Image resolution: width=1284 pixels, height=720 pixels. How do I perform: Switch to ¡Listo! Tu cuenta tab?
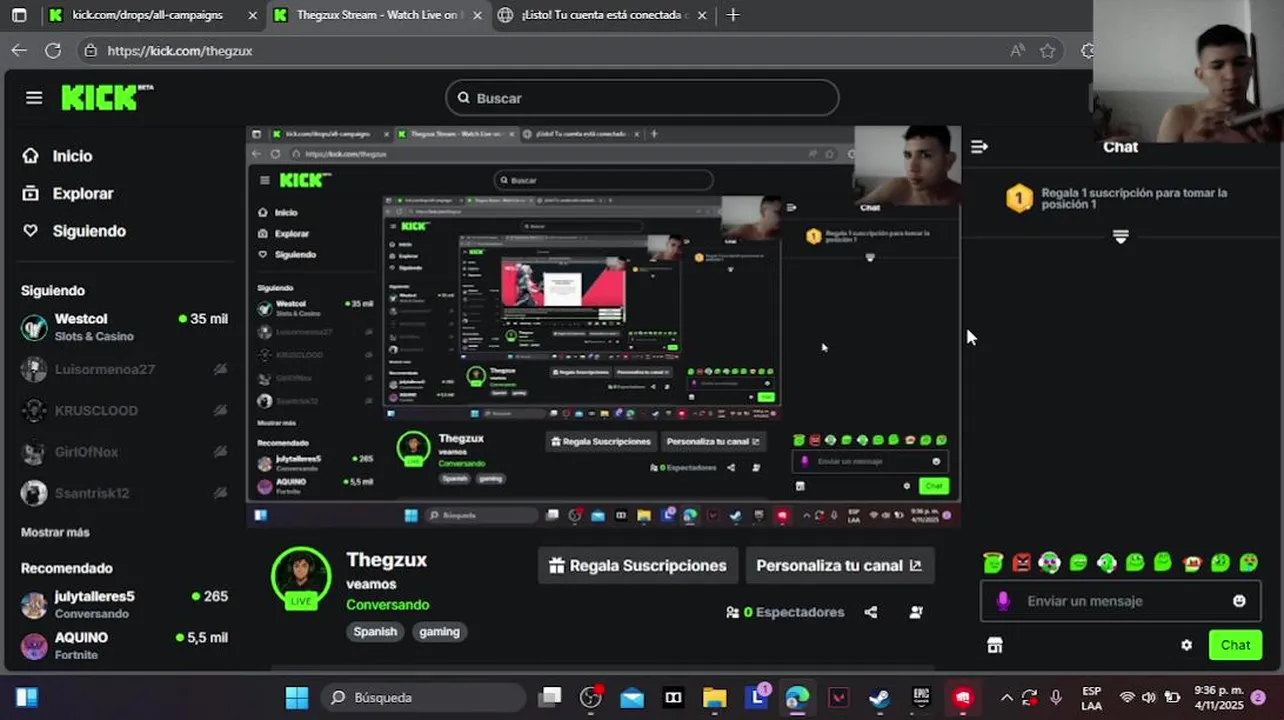tap(604, 15)
